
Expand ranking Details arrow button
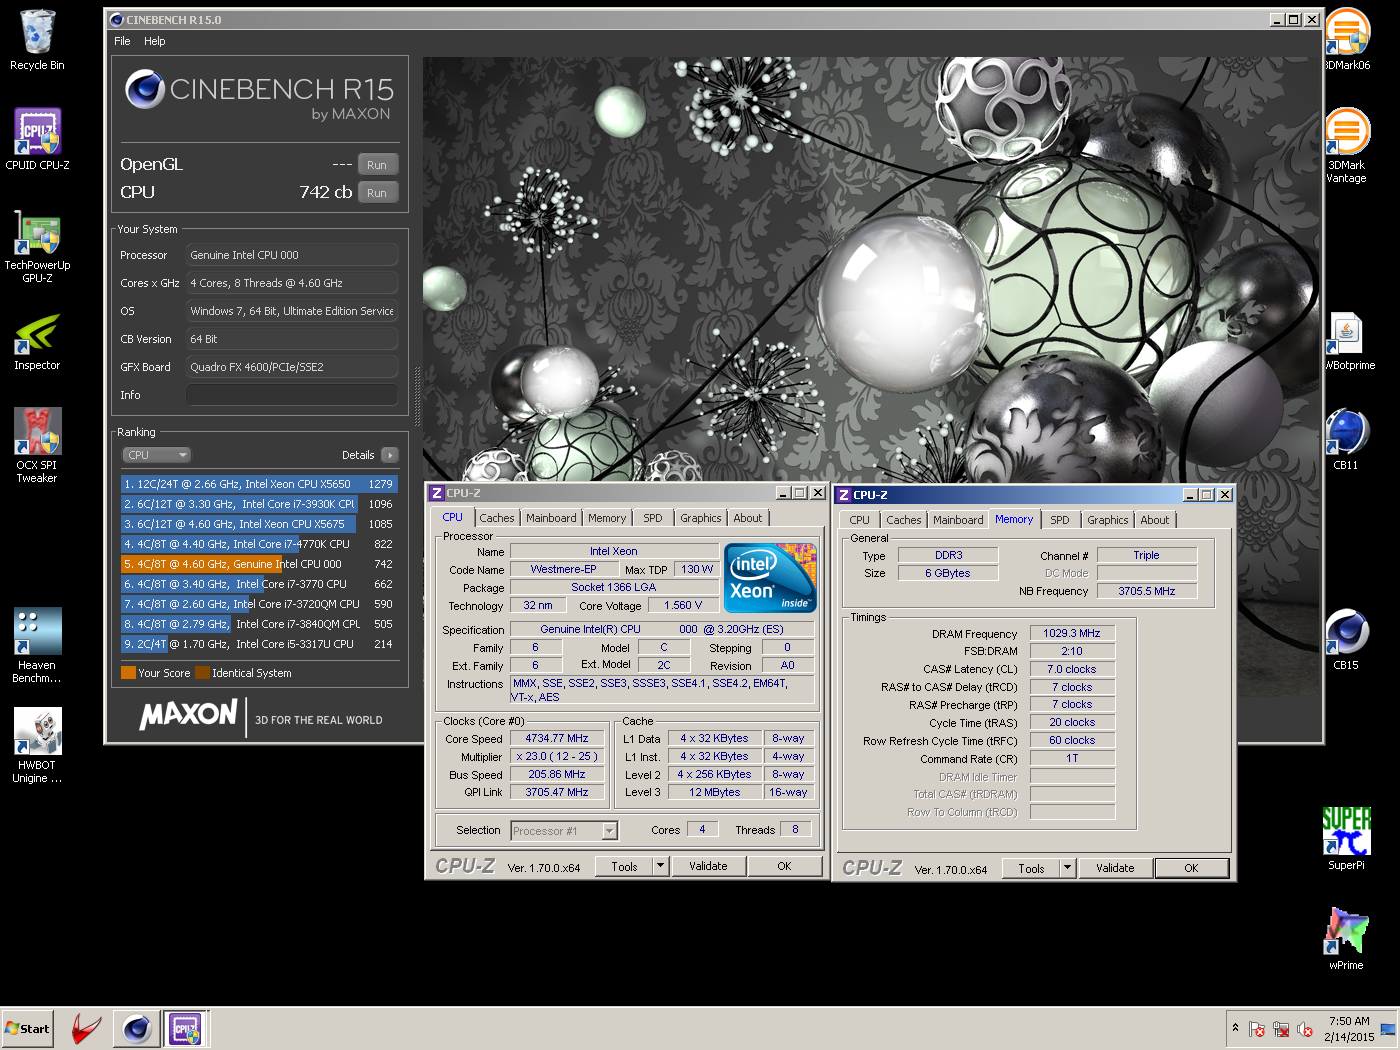[x=390, y=455]
